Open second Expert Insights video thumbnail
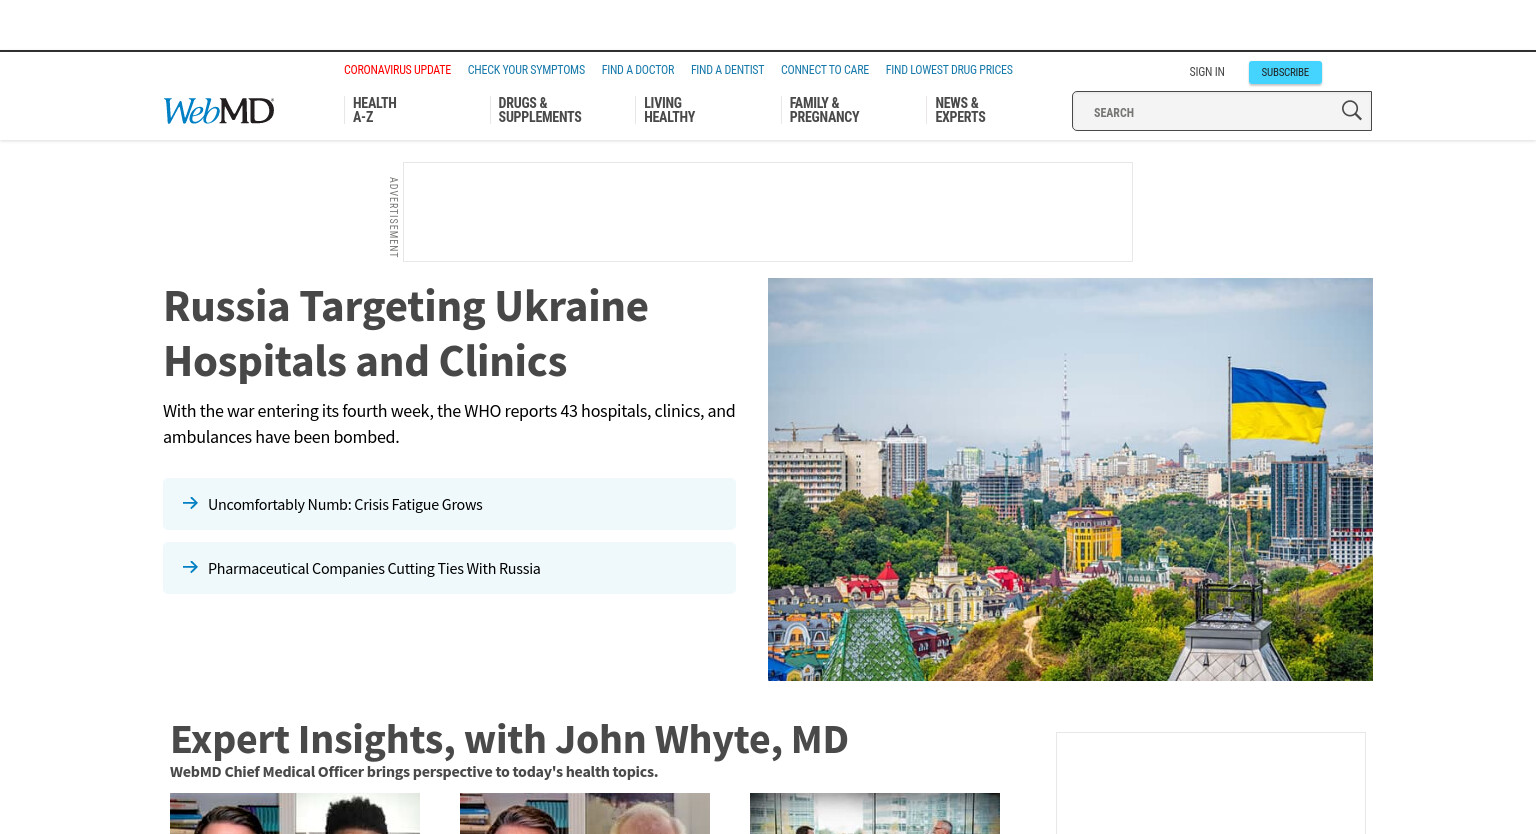 [585, 813]
